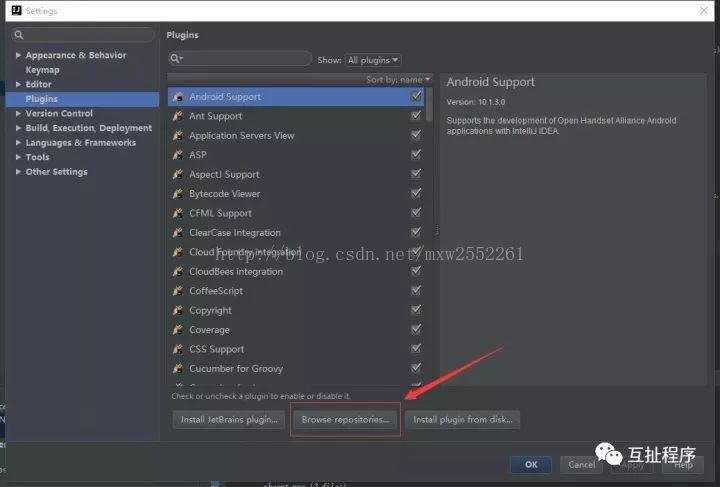Click the plugin search magnifier icon
The height and width of the screenshot is (487, 720).
click(x=176, y=58)
